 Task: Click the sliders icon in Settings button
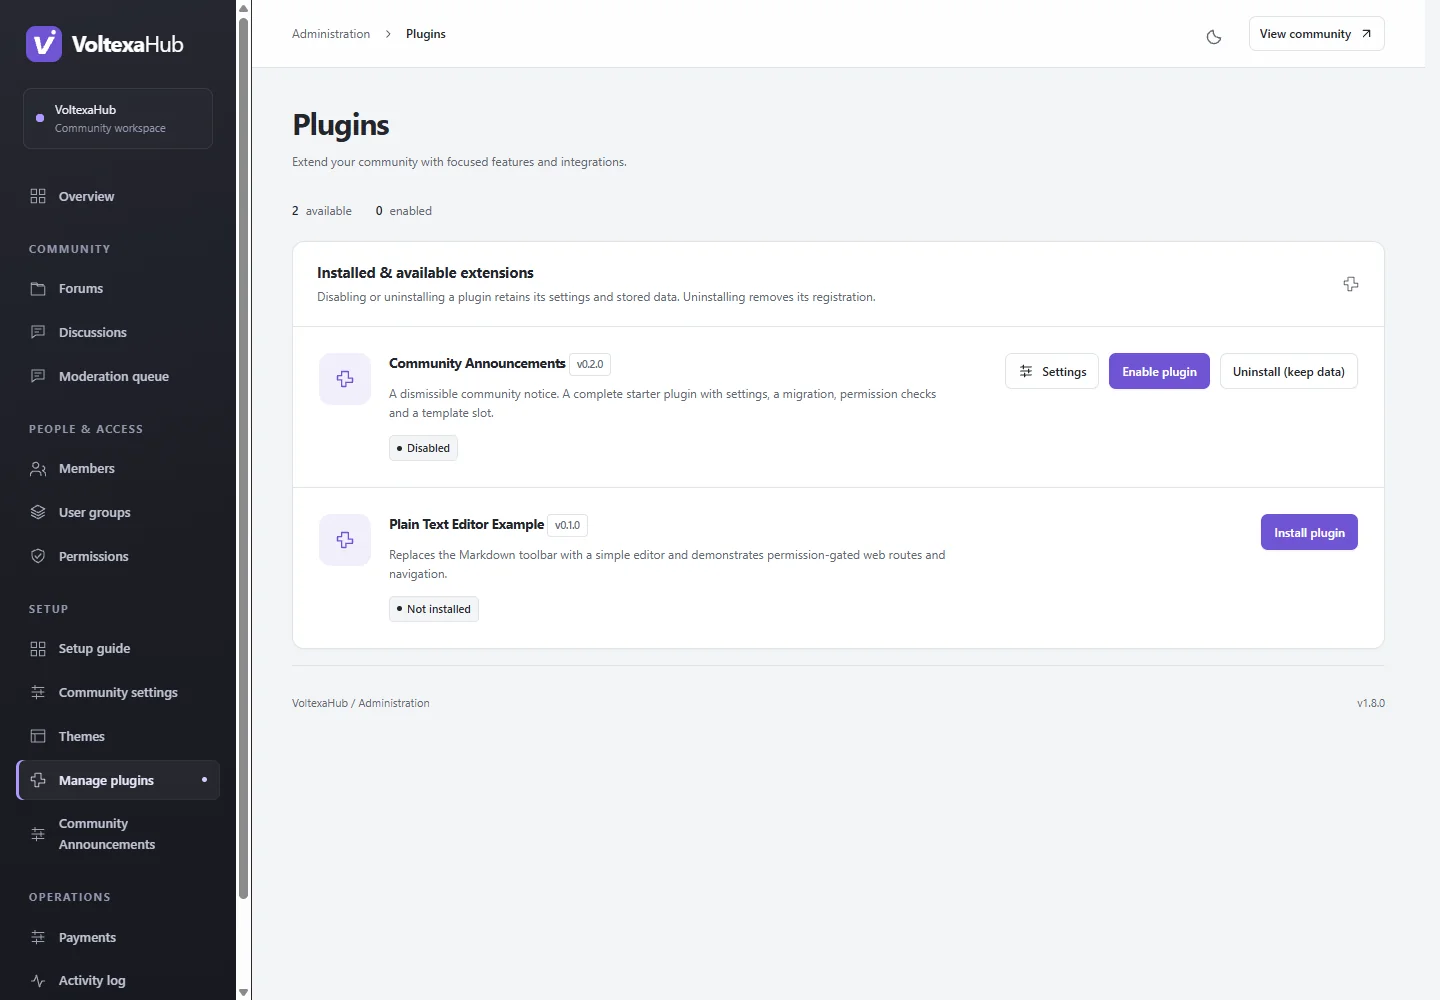point(1026,371)
